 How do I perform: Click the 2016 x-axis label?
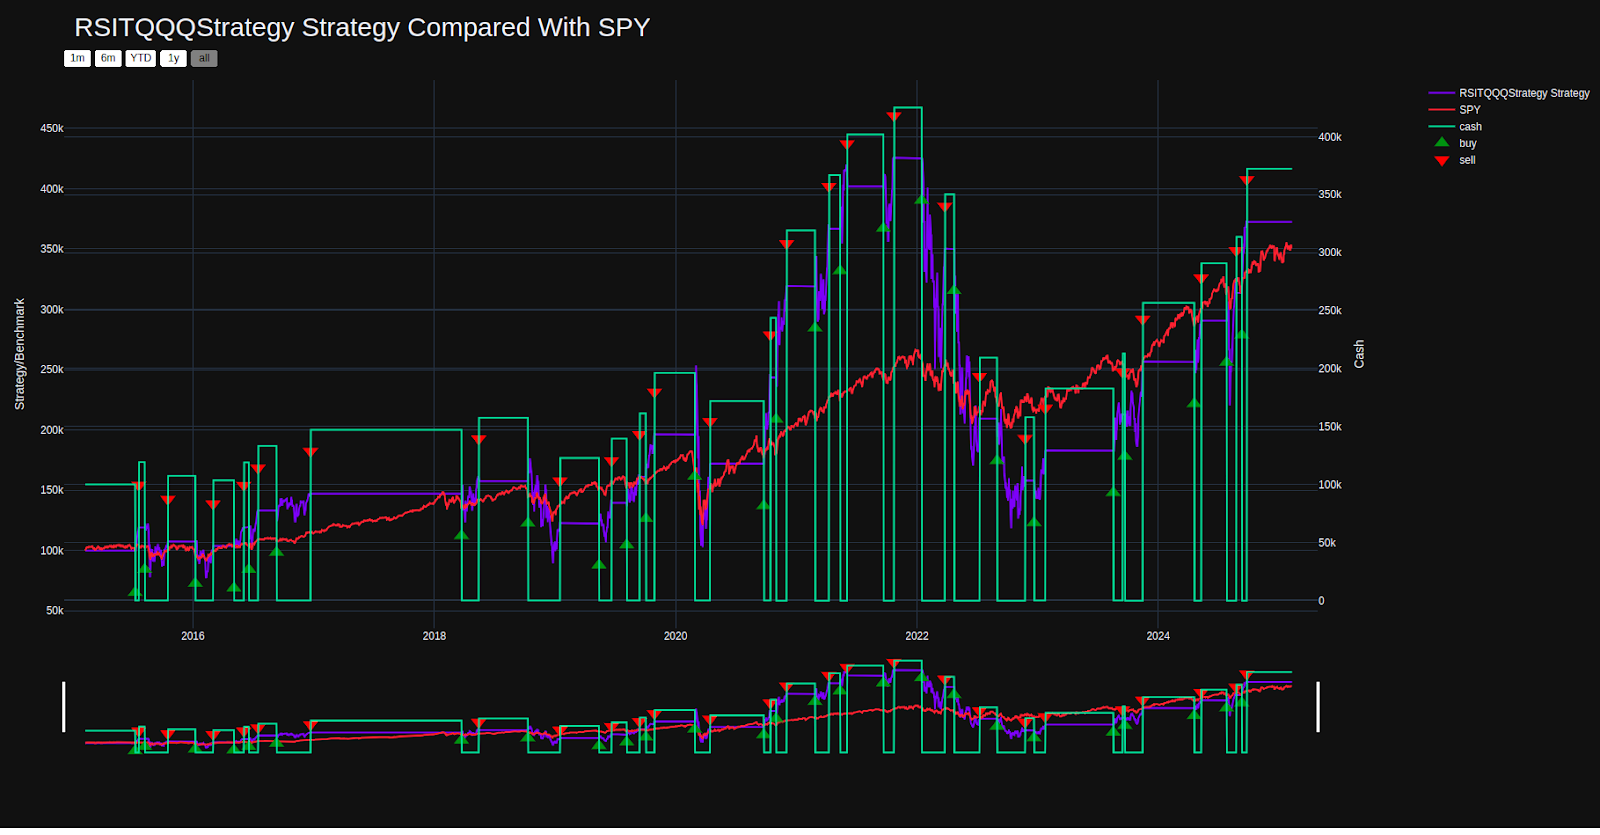(x=193, y=636)
